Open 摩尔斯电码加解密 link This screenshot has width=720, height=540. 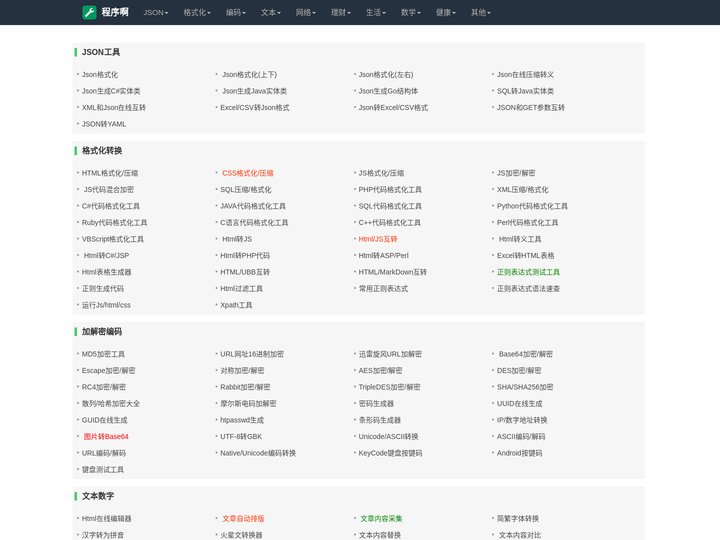(x=248, y=404)
